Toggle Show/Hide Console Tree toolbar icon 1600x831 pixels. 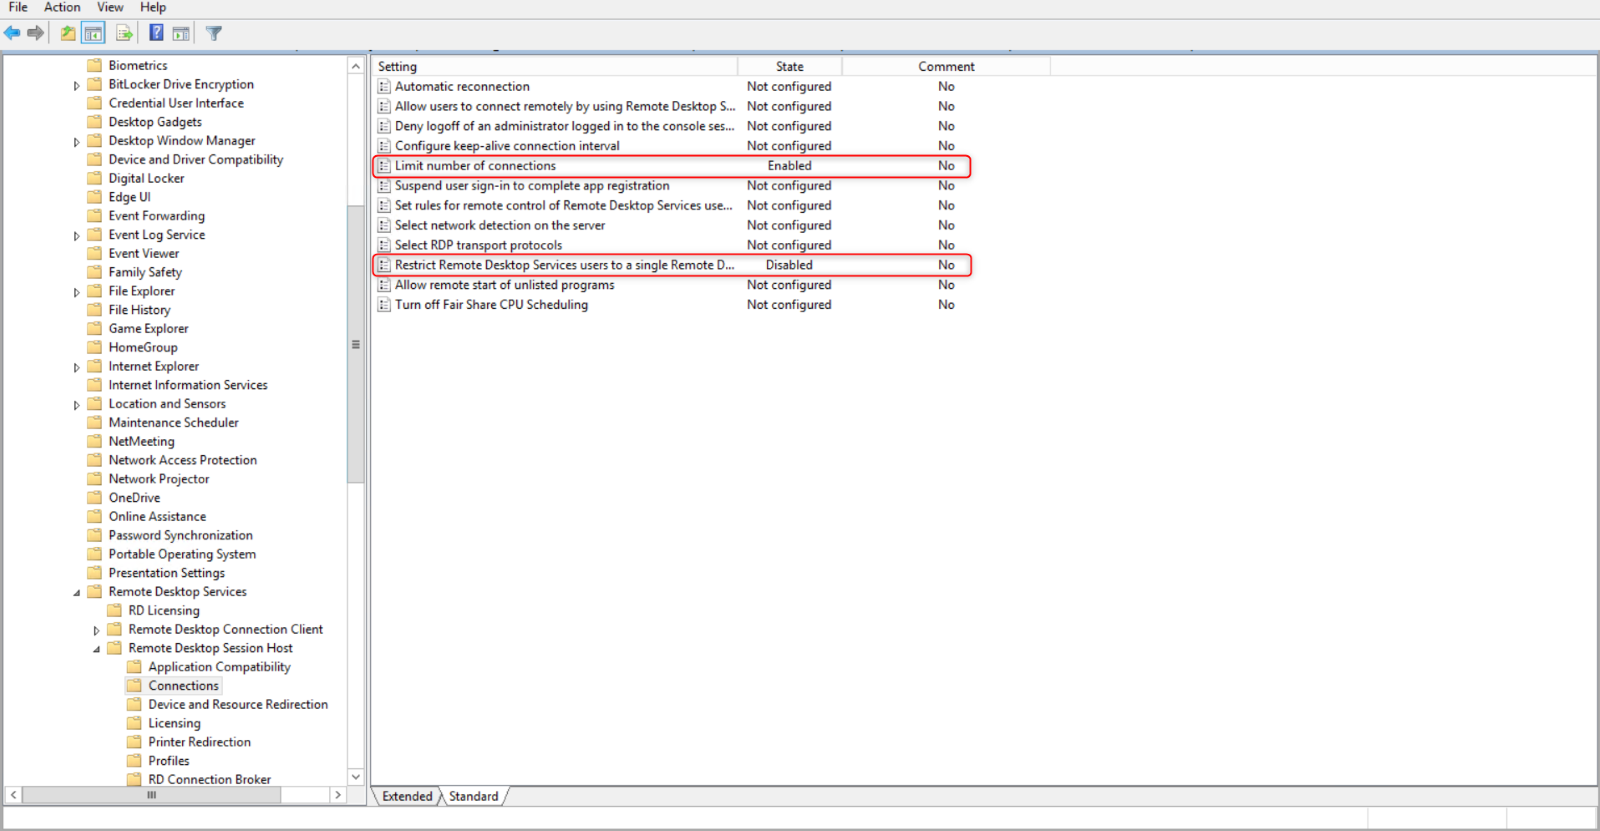[93, 33]
